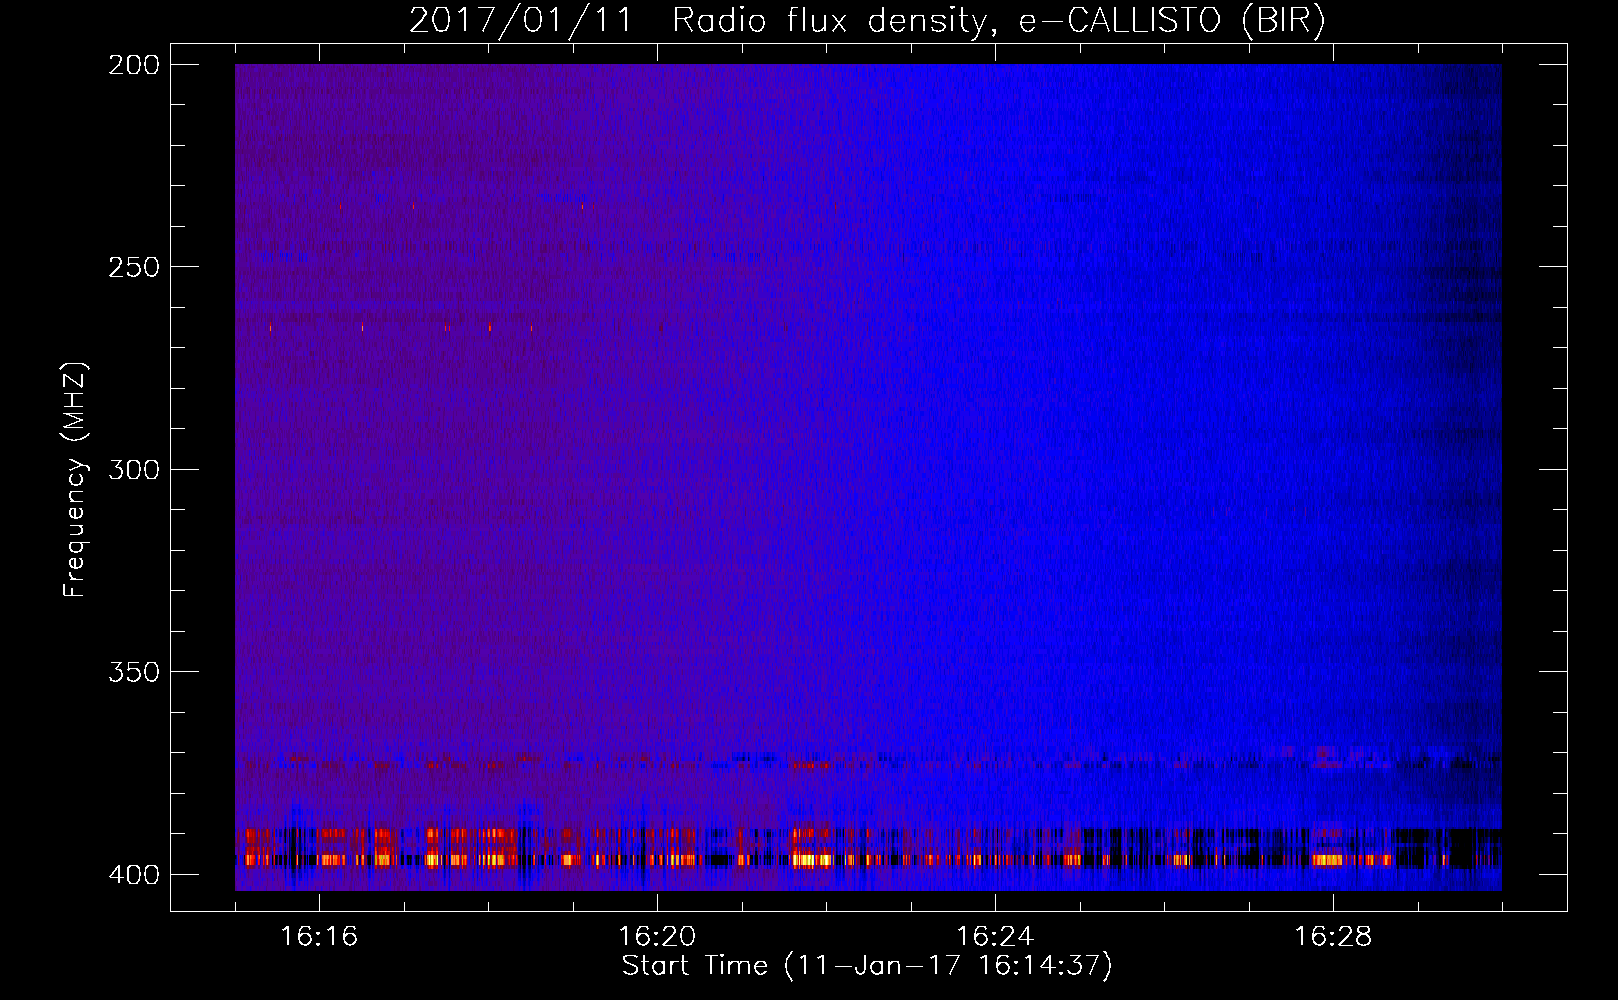Click the 'Start Time (11-Jan-17 16:14:37)' label
This screenshot has width=1618, height=1000.
pos(867,966)
